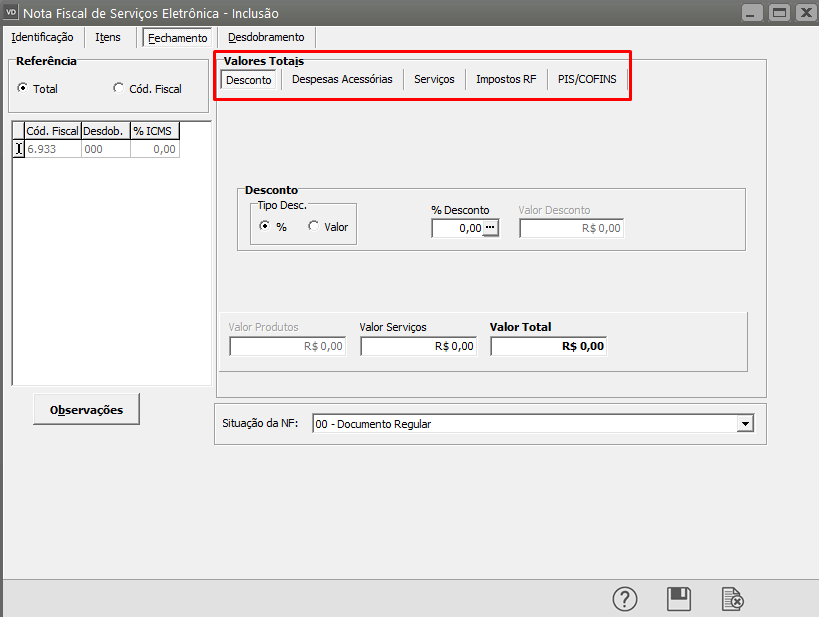Expand the Situação da NF dropdown

tap(744, 424)
